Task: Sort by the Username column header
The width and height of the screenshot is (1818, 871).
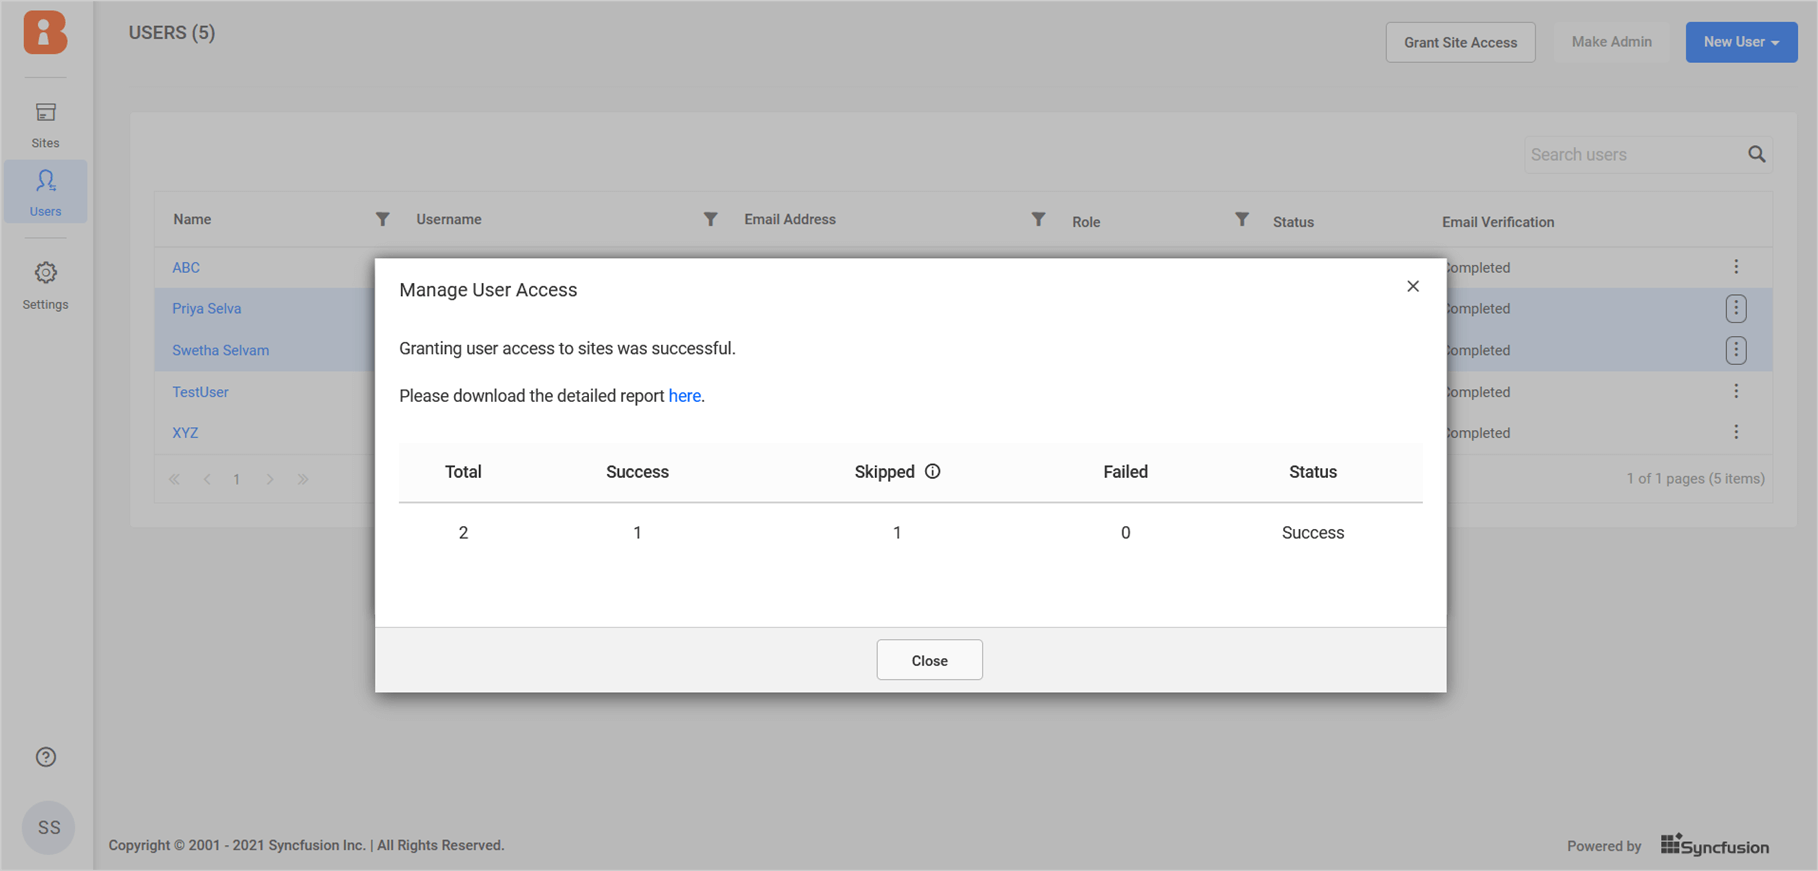Action: pos(449,219)
